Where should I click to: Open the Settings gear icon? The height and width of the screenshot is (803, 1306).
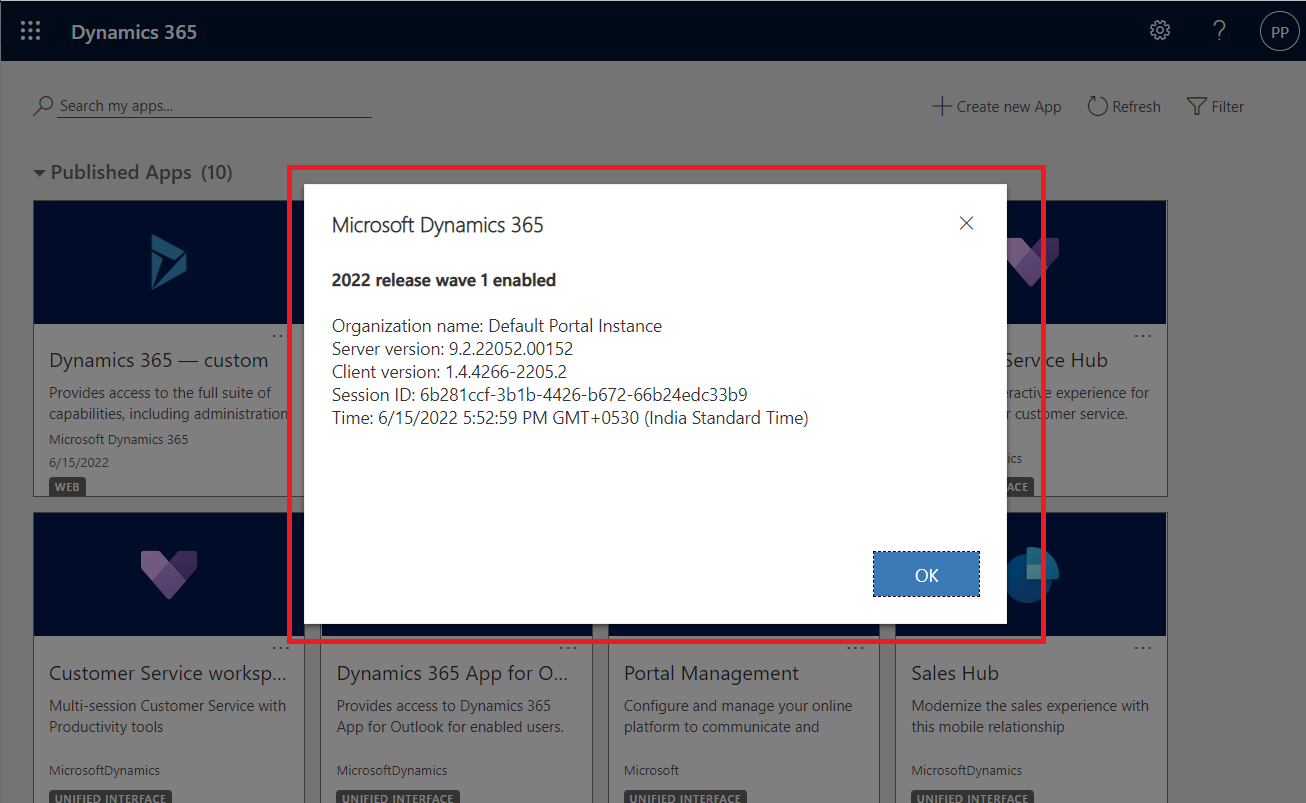1160,31
